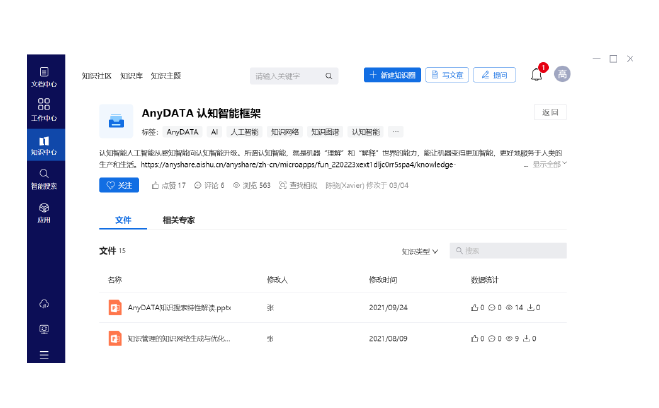Open file 知识管理的知识网络生成与优化...
Viewport: 659px width, 408px height.
[x=179, y=338]
